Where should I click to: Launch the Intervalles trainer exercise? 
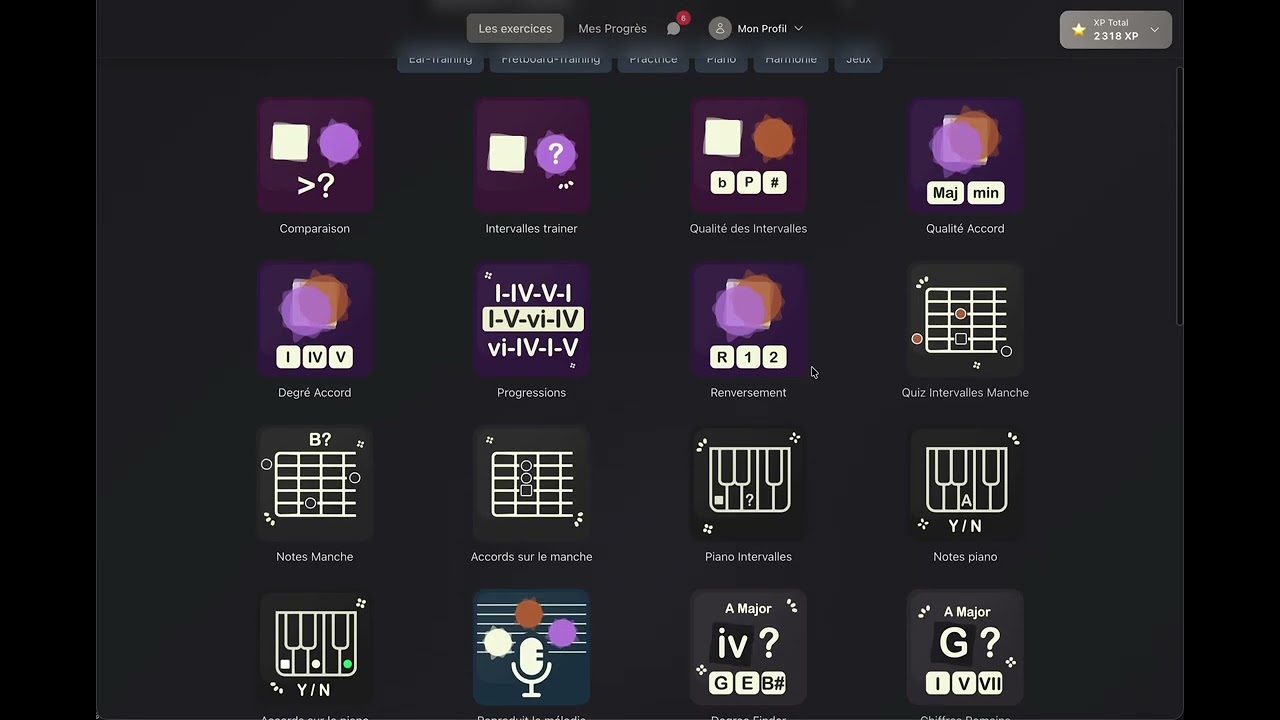coord(531,156)
